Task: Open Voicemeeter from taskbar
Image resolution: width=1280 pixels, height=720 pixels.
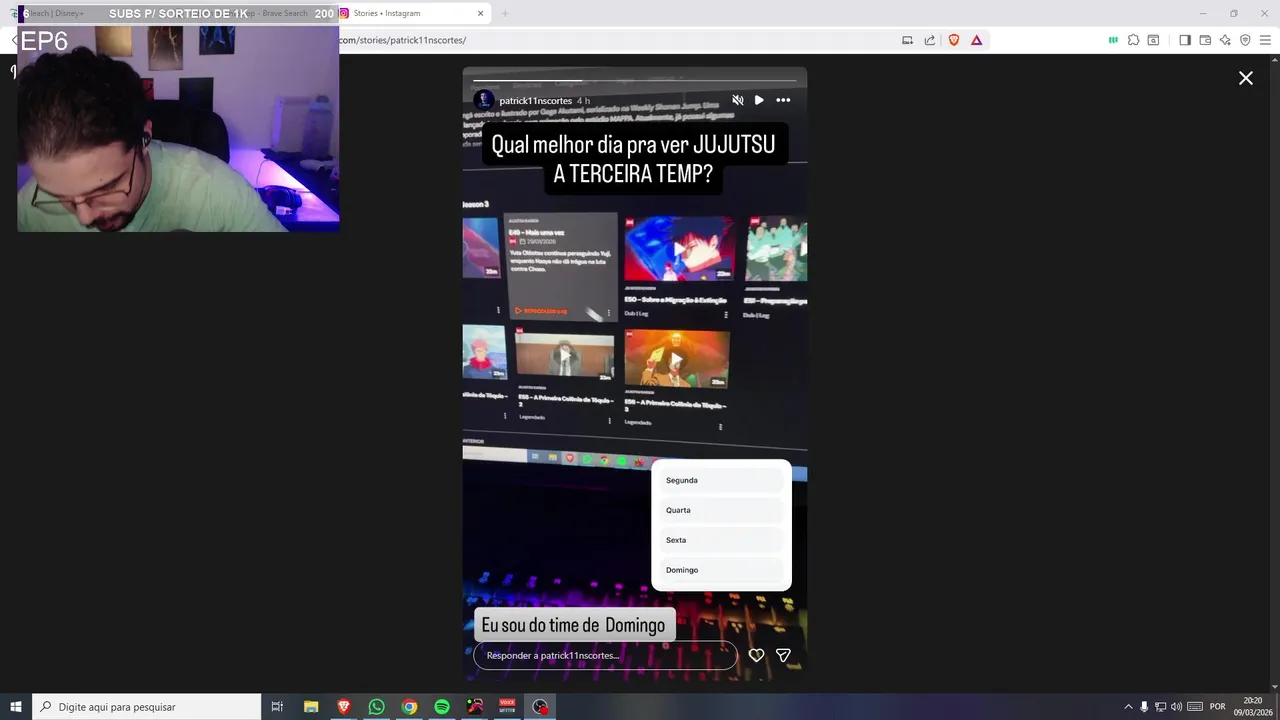Action: 507,707
